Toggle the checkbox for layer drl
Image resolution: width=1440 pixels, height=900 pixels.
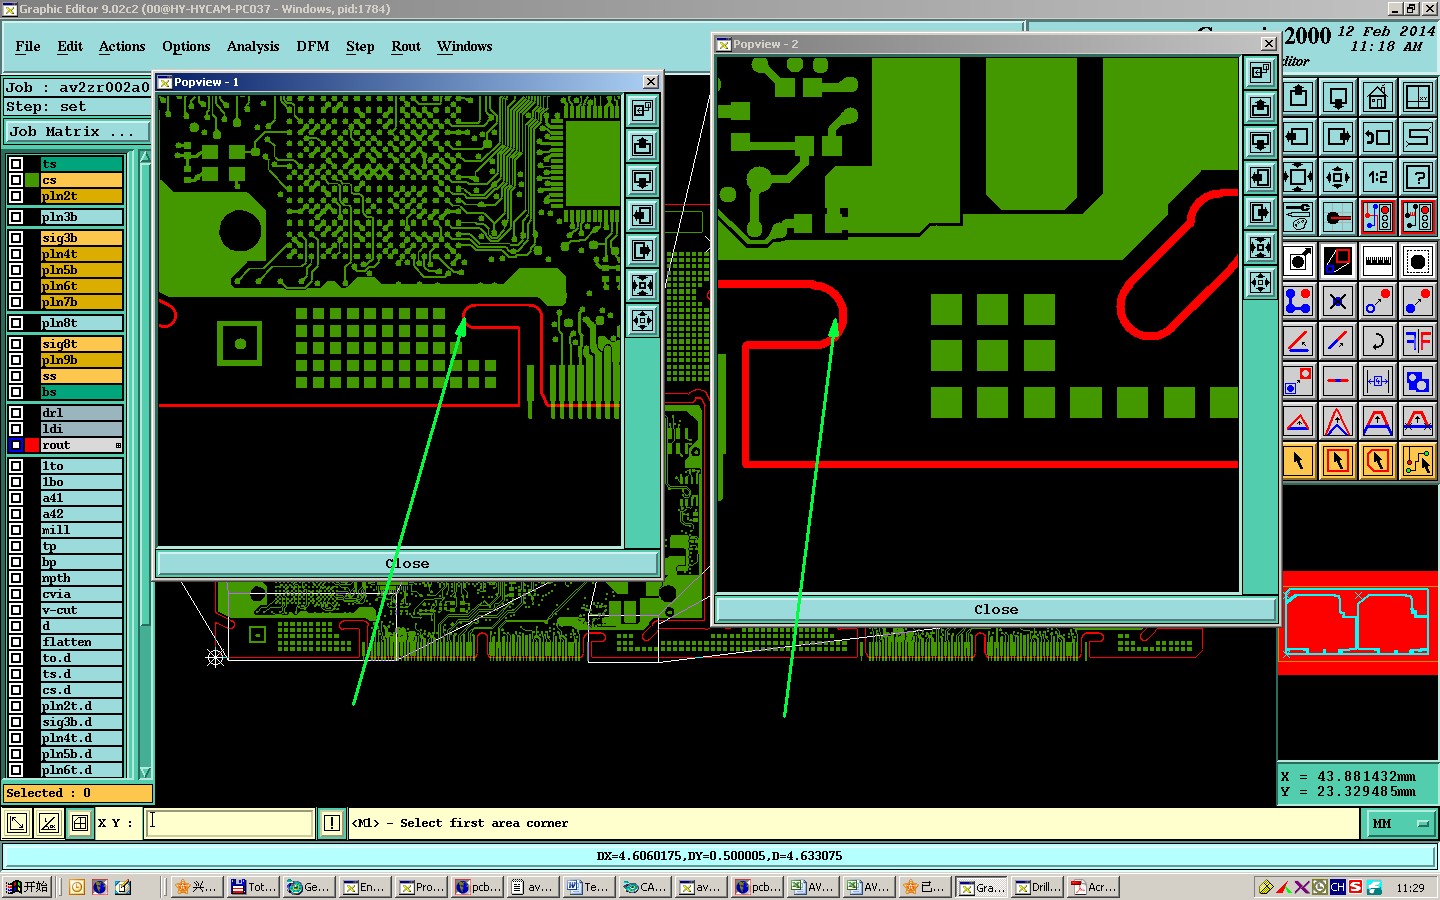click(x=16, y=413)
